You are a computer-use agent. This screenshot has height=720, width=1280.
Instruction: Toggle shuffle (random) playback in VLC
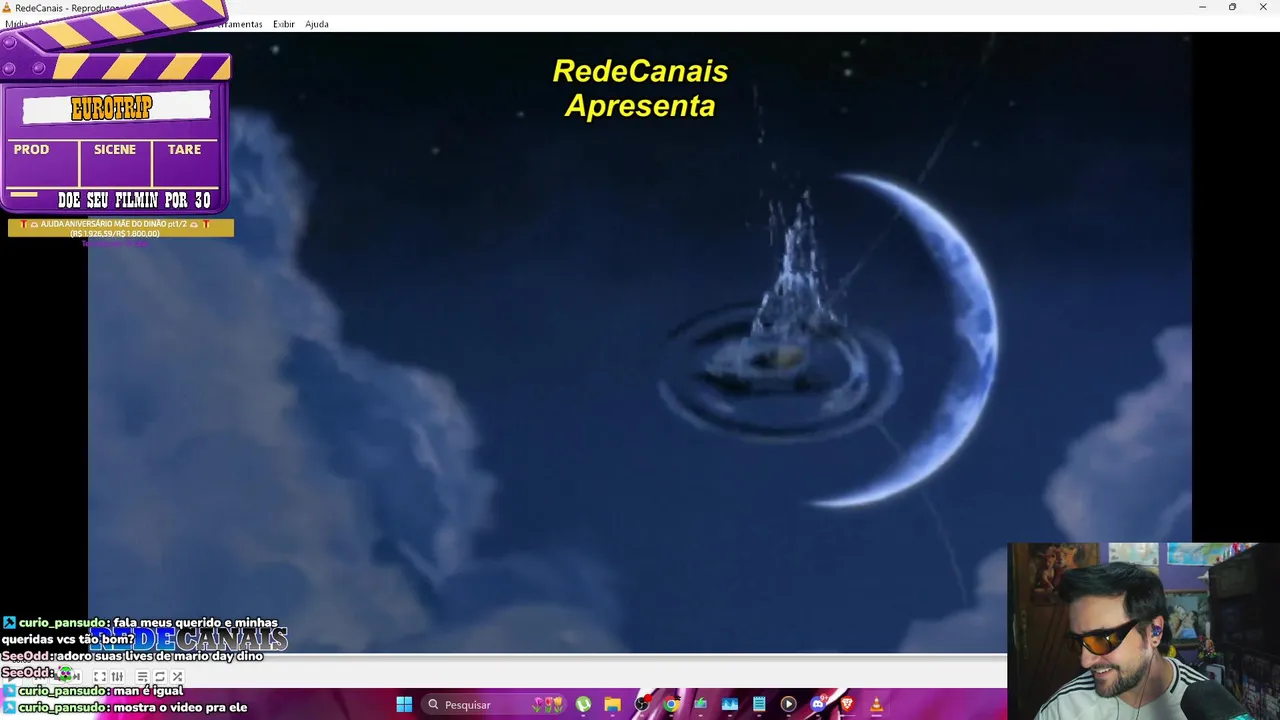(x=177, y=677)
